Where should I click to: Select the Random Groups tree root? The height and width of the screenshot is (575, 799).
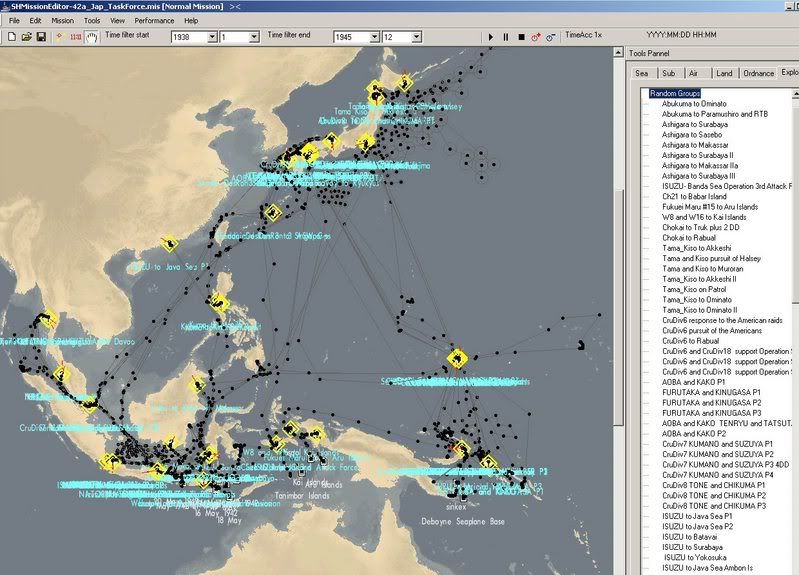[675, 93]
